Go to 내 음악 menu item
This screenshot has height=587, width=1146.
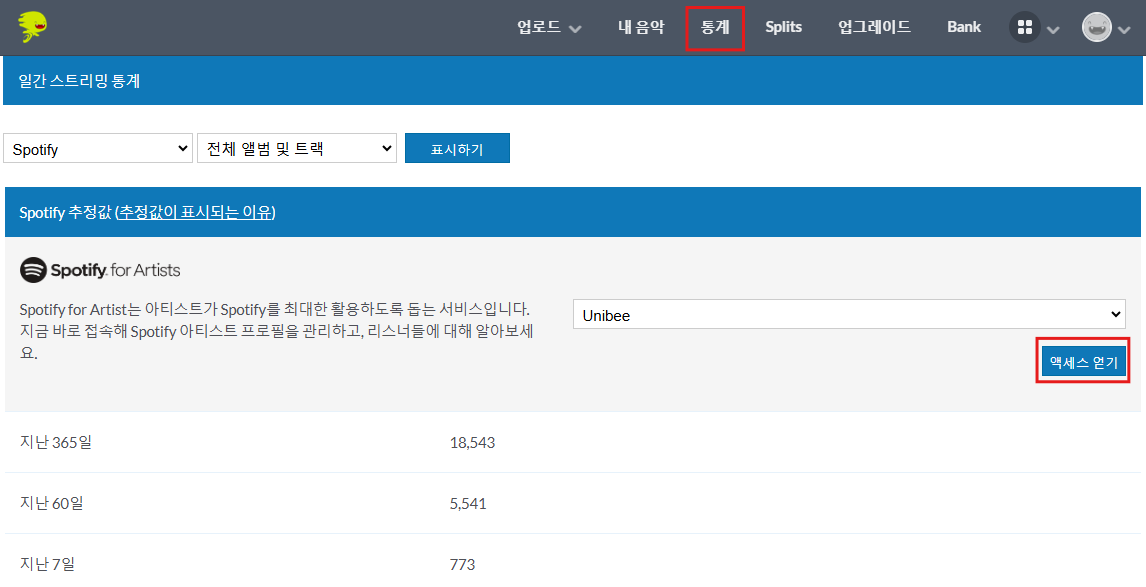(641, 27)
